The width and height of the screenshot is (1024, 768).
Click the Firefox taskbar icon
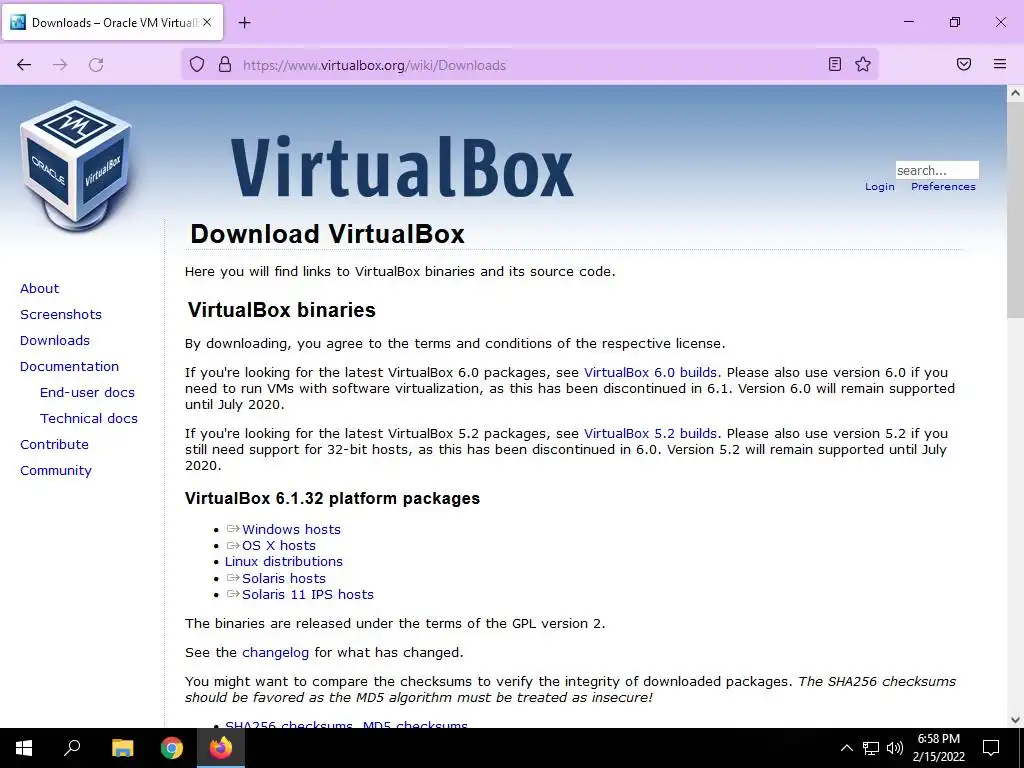(221, 748)
